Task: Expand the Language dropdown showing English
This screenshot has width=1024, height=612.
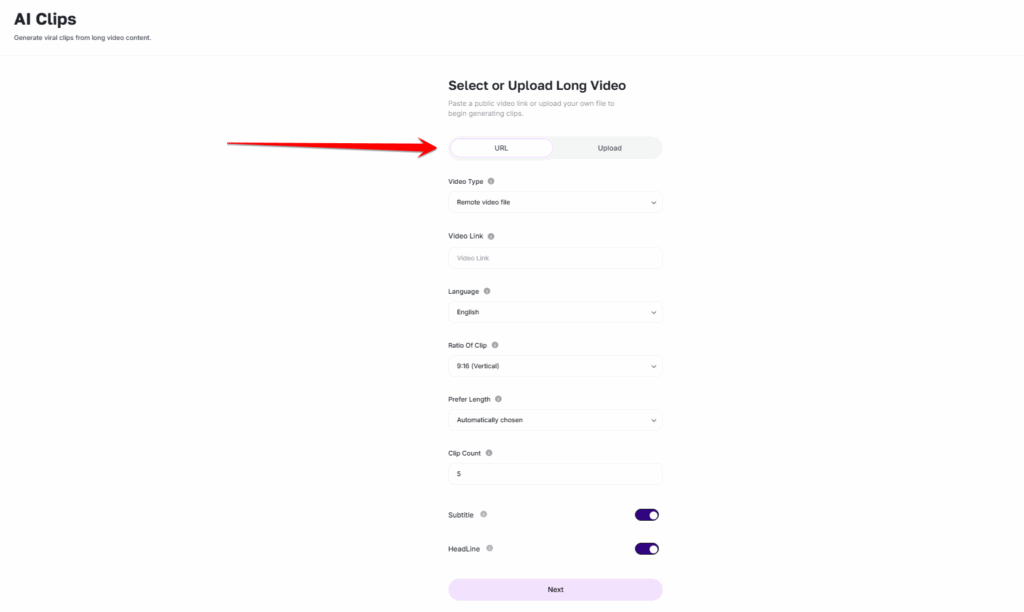Action: [555, 312]
